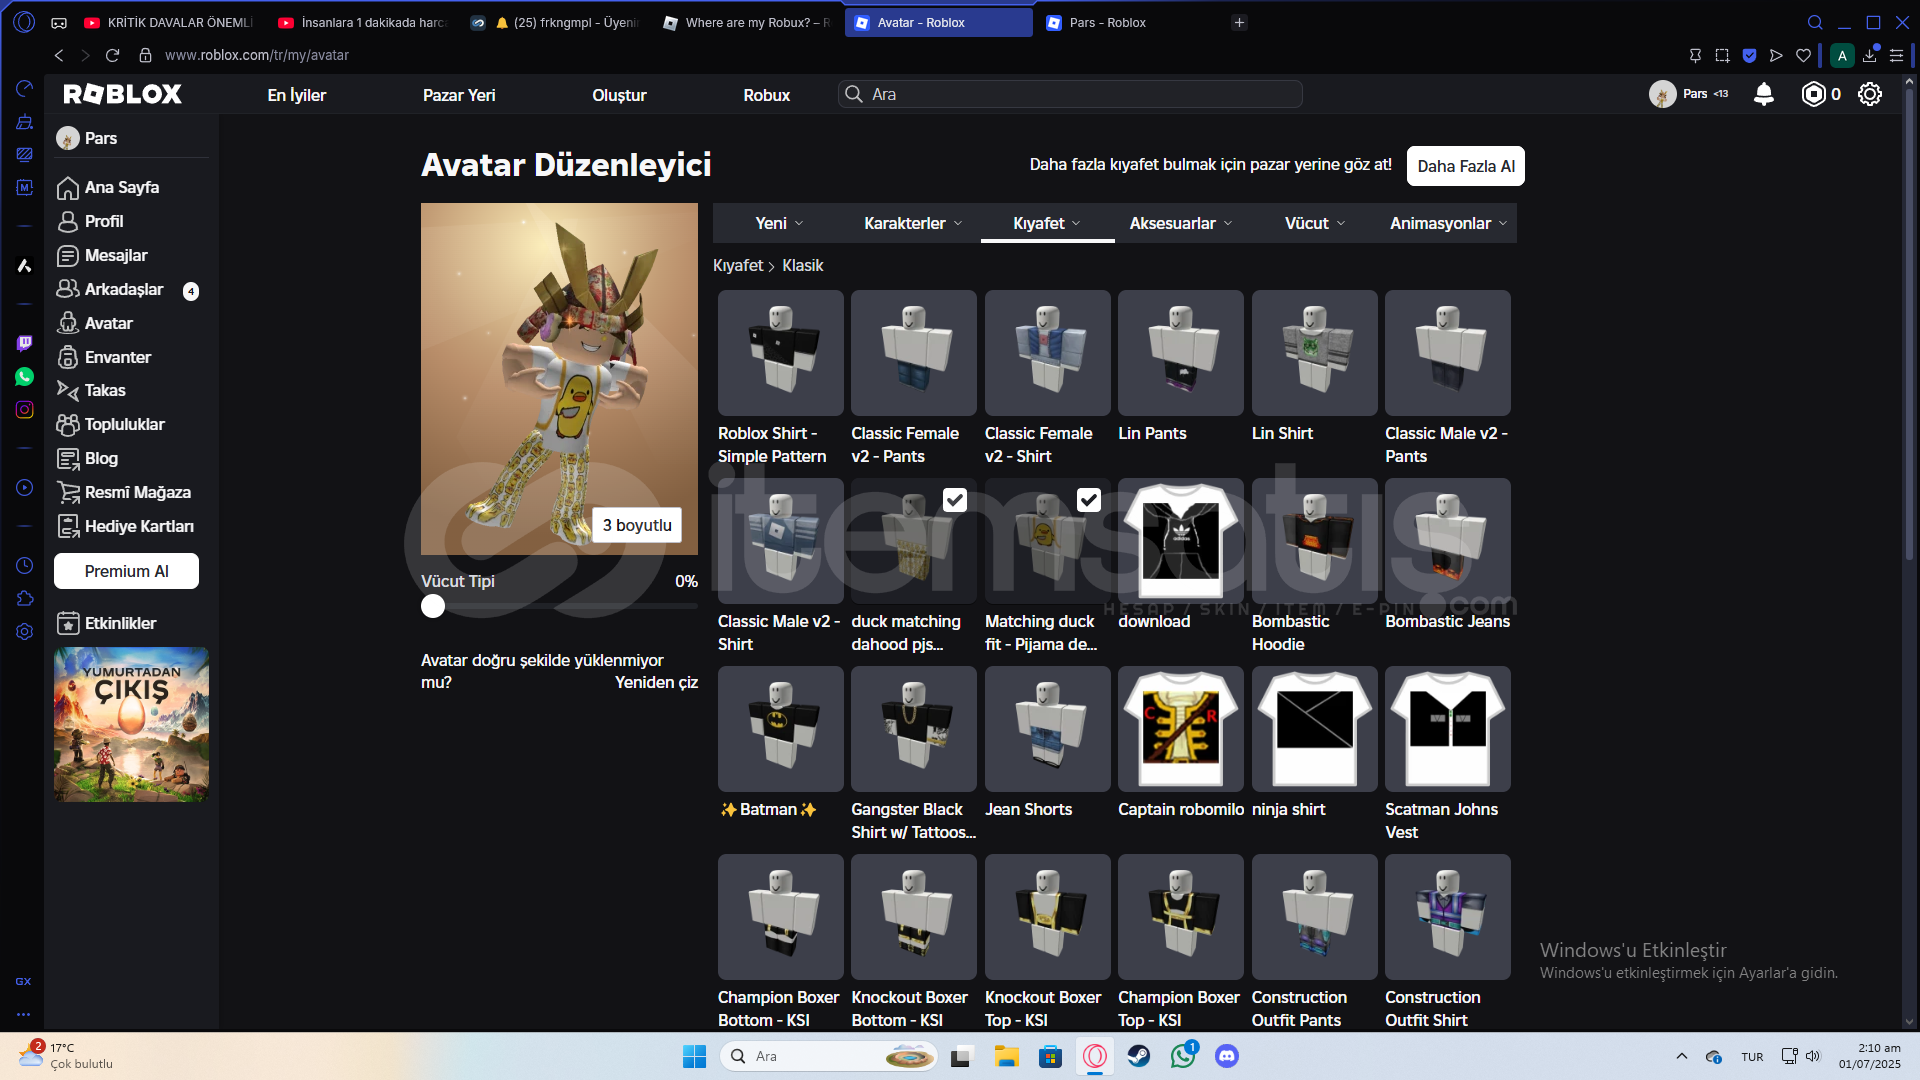The width and height of the screenshot is (1920, 1080).
Task: Open the Roblox logo home link
Action: (x=122, y=94)
